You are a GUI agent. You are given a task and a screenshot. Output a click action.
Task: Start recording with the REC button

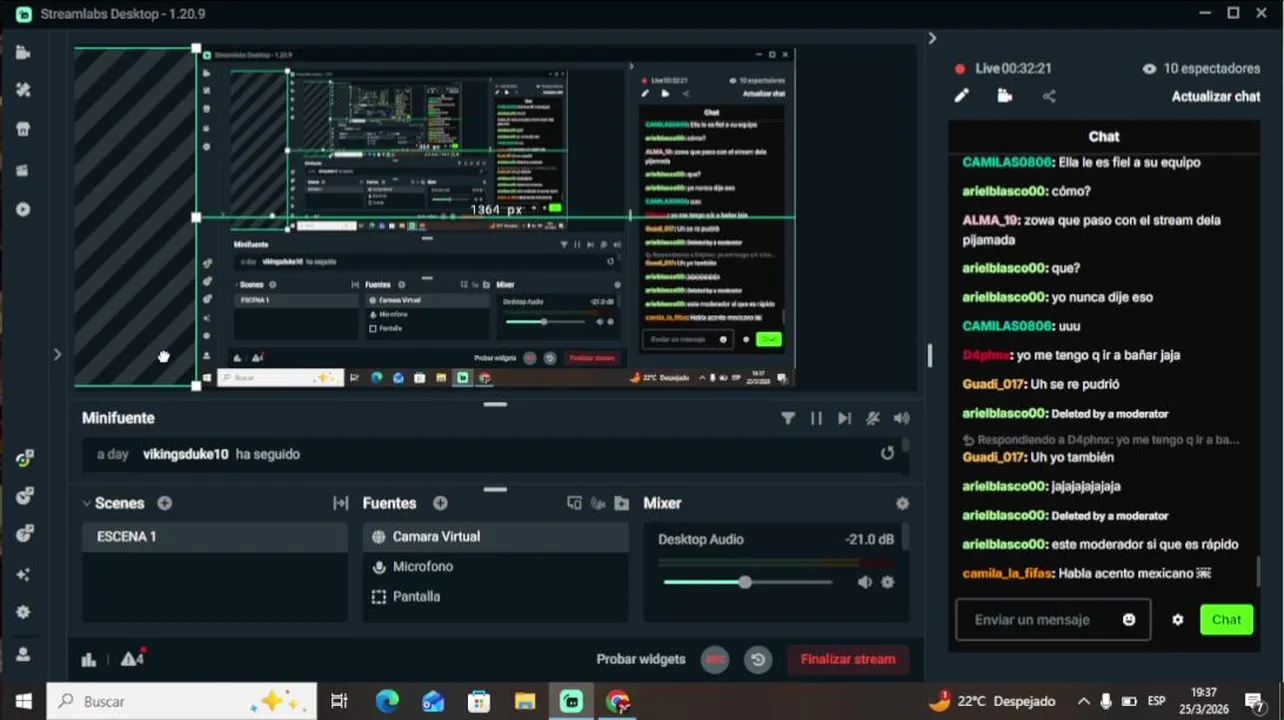(x=715, y=659)
